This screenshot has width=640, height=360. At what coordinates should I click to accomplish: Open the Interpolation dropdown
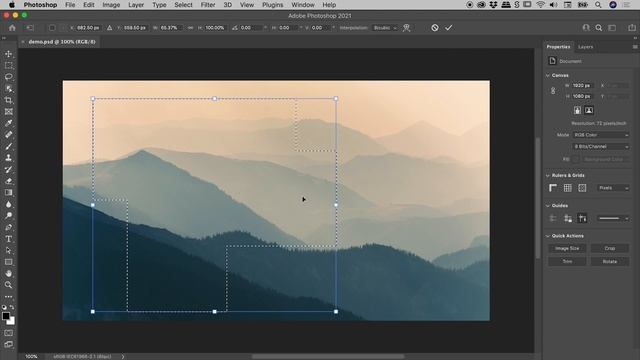point(385,28)
